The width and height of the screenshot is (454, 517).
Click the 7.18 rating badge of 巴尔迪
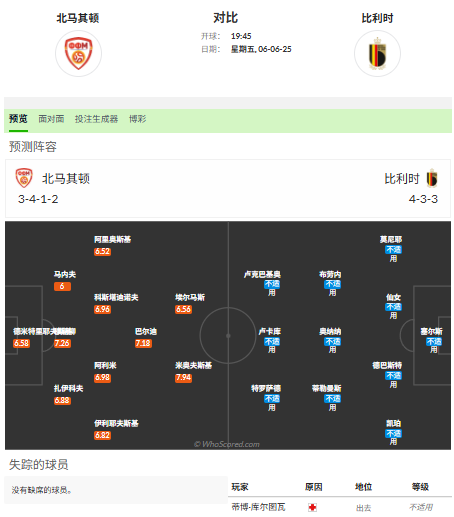tap(143, 343)
